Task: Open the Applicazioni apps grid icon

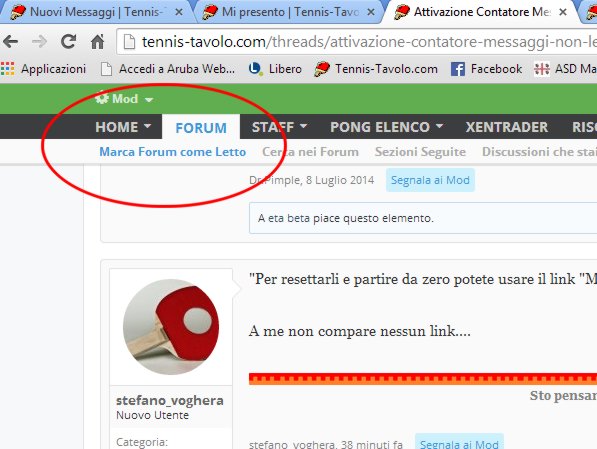Action: click(x=7, y=69)
